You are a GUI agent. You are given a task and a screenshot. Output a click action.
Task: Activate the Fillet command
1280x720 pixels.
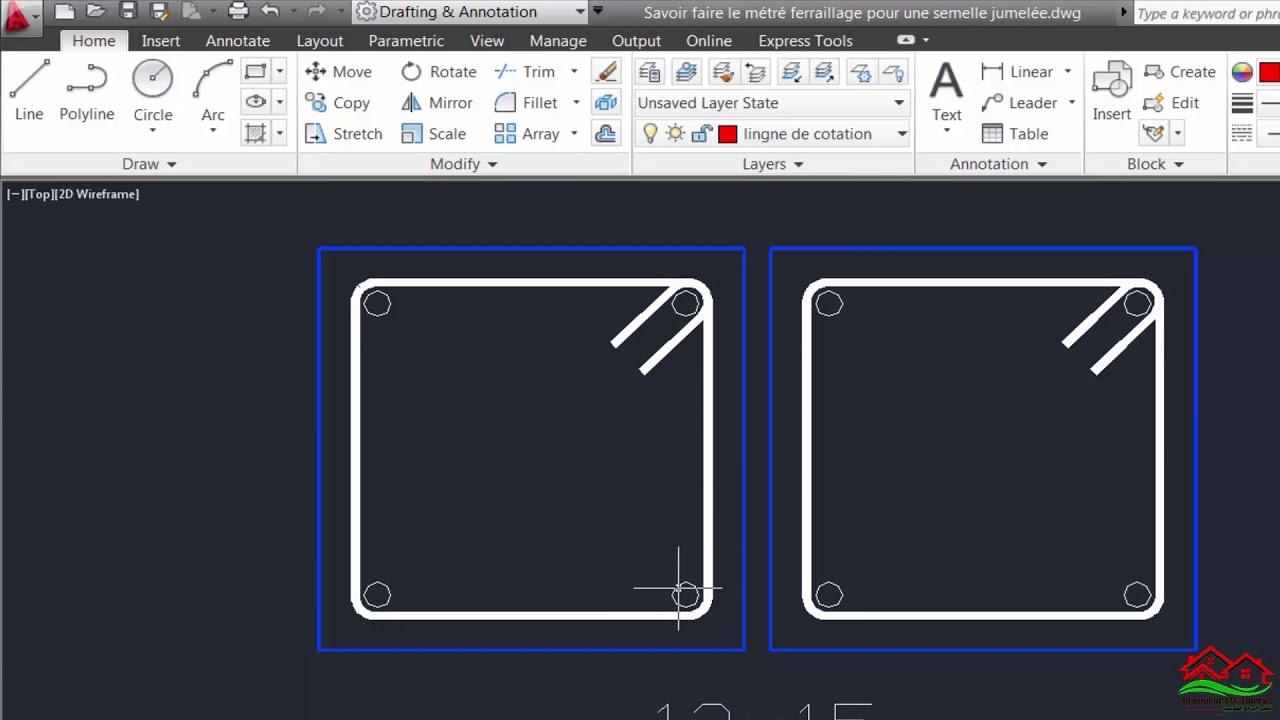pos(527,103)
